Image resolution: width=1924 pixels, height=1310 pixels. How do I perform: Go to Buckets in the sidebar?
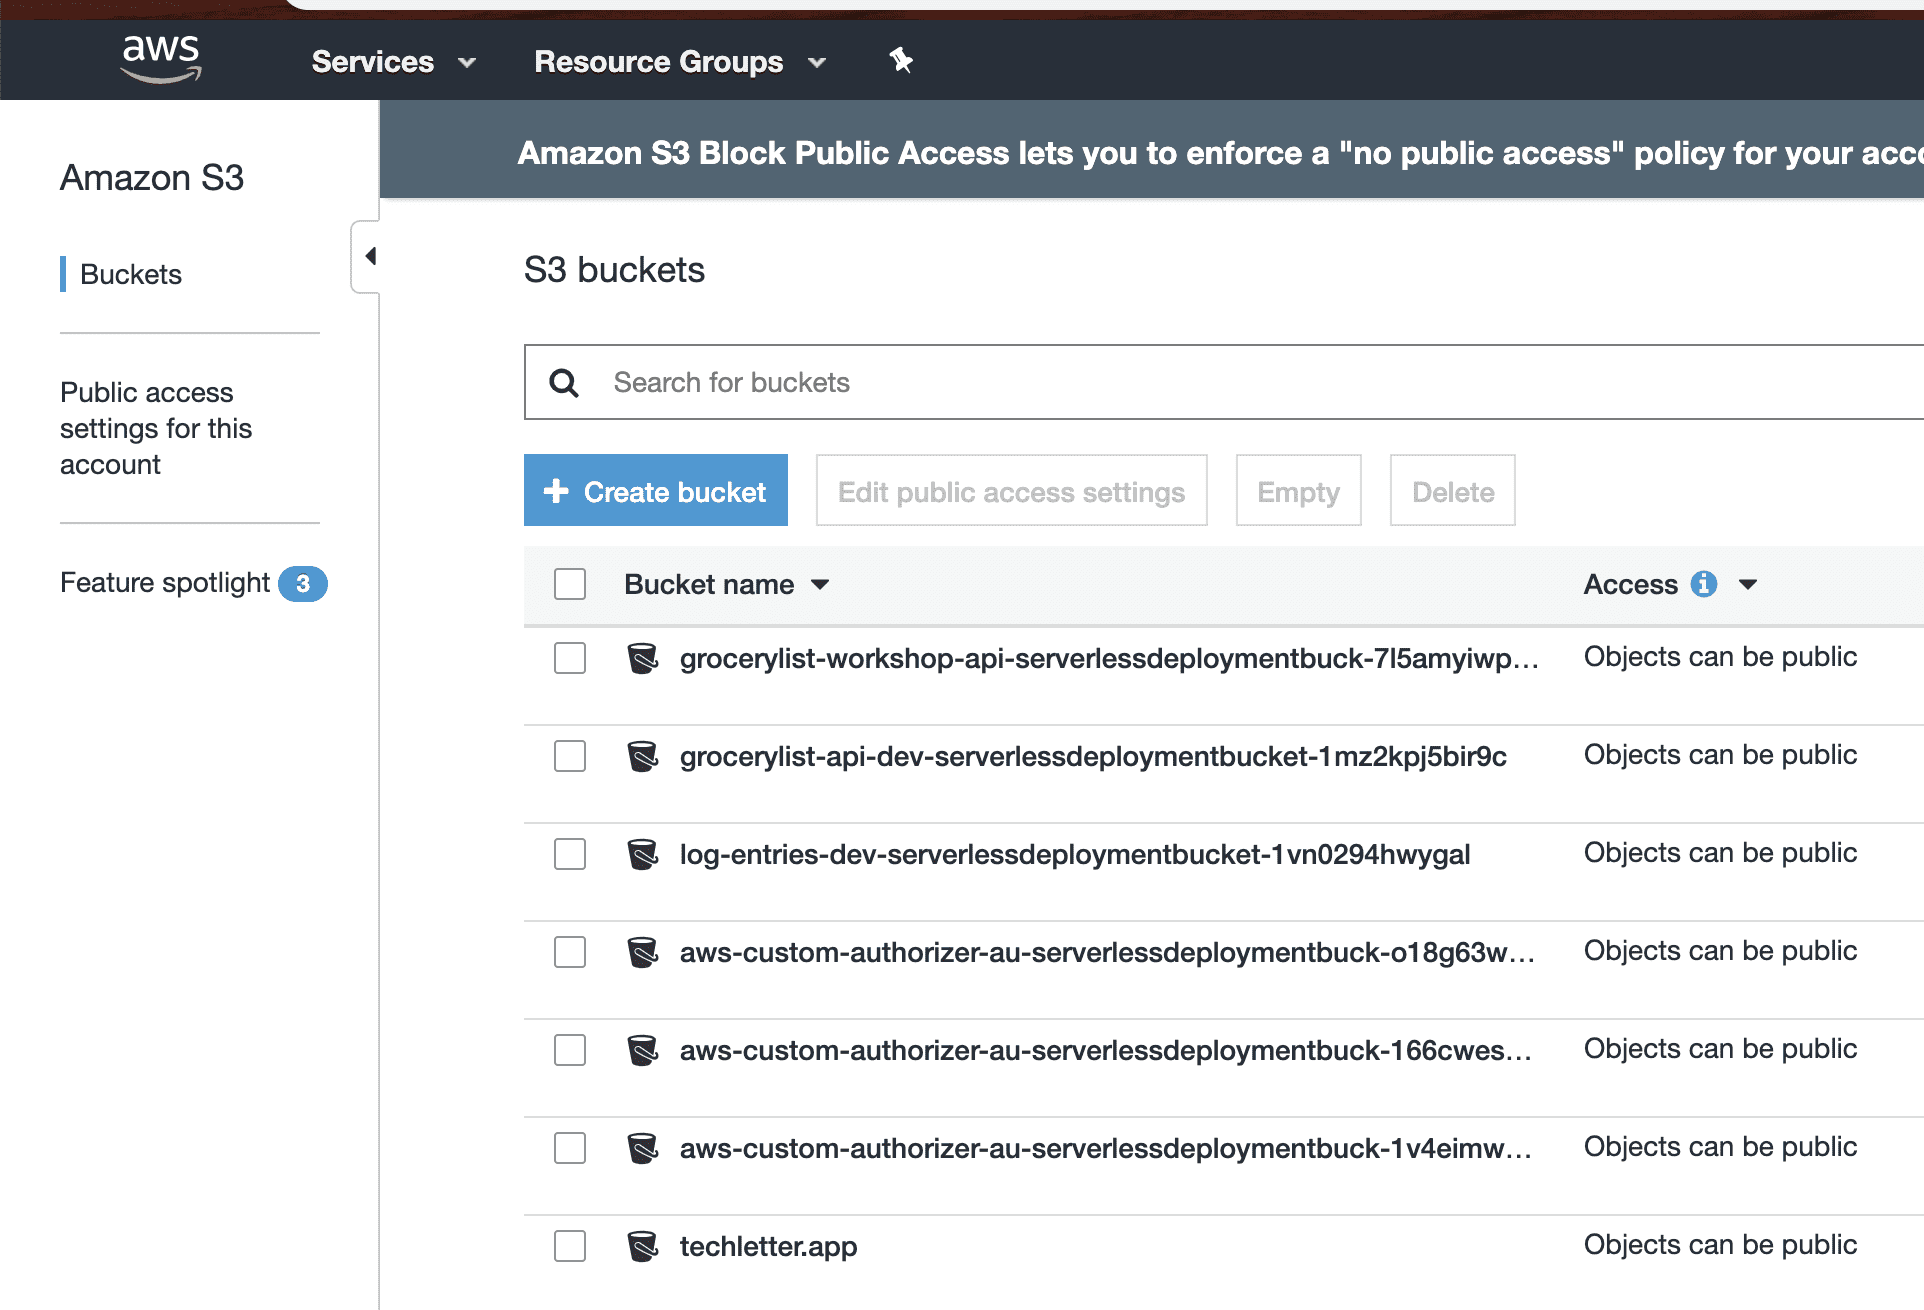pos(131,274)
